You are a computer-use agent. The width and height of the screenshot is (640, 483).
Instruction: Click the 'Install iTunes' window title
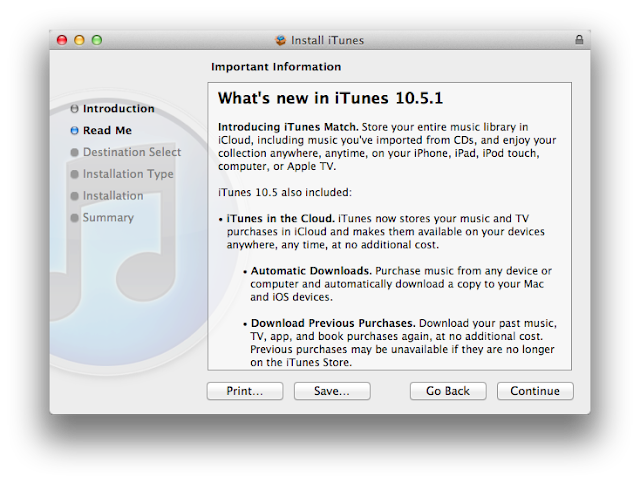coord(327,40)
